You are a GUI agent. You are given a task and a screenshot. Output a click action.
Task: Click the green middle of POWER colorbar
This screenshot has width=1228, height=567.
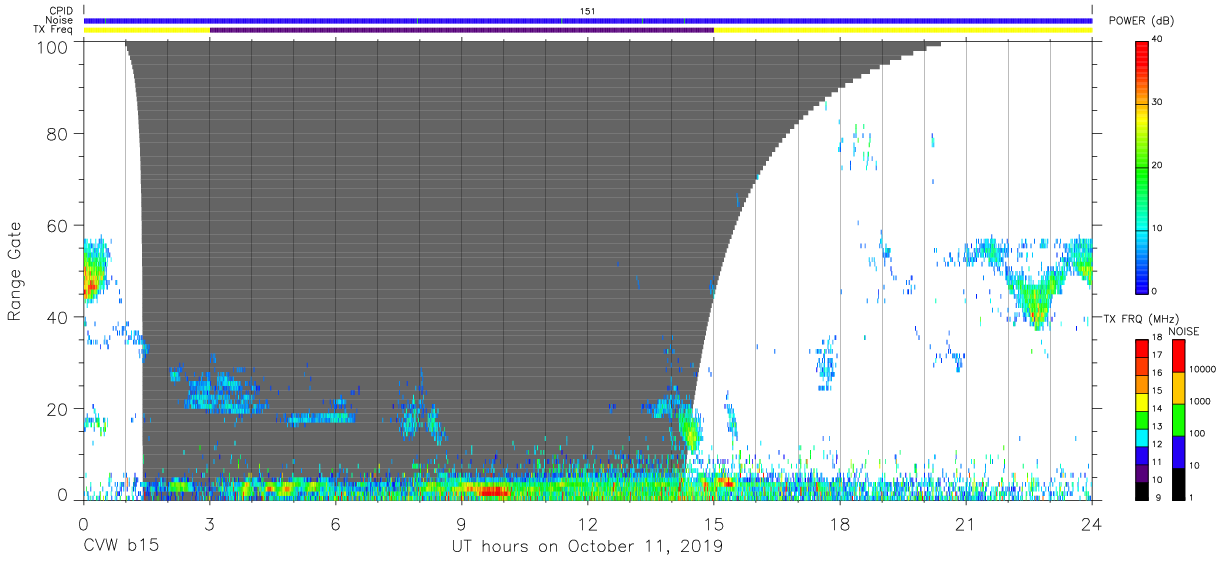[1143, 165]
